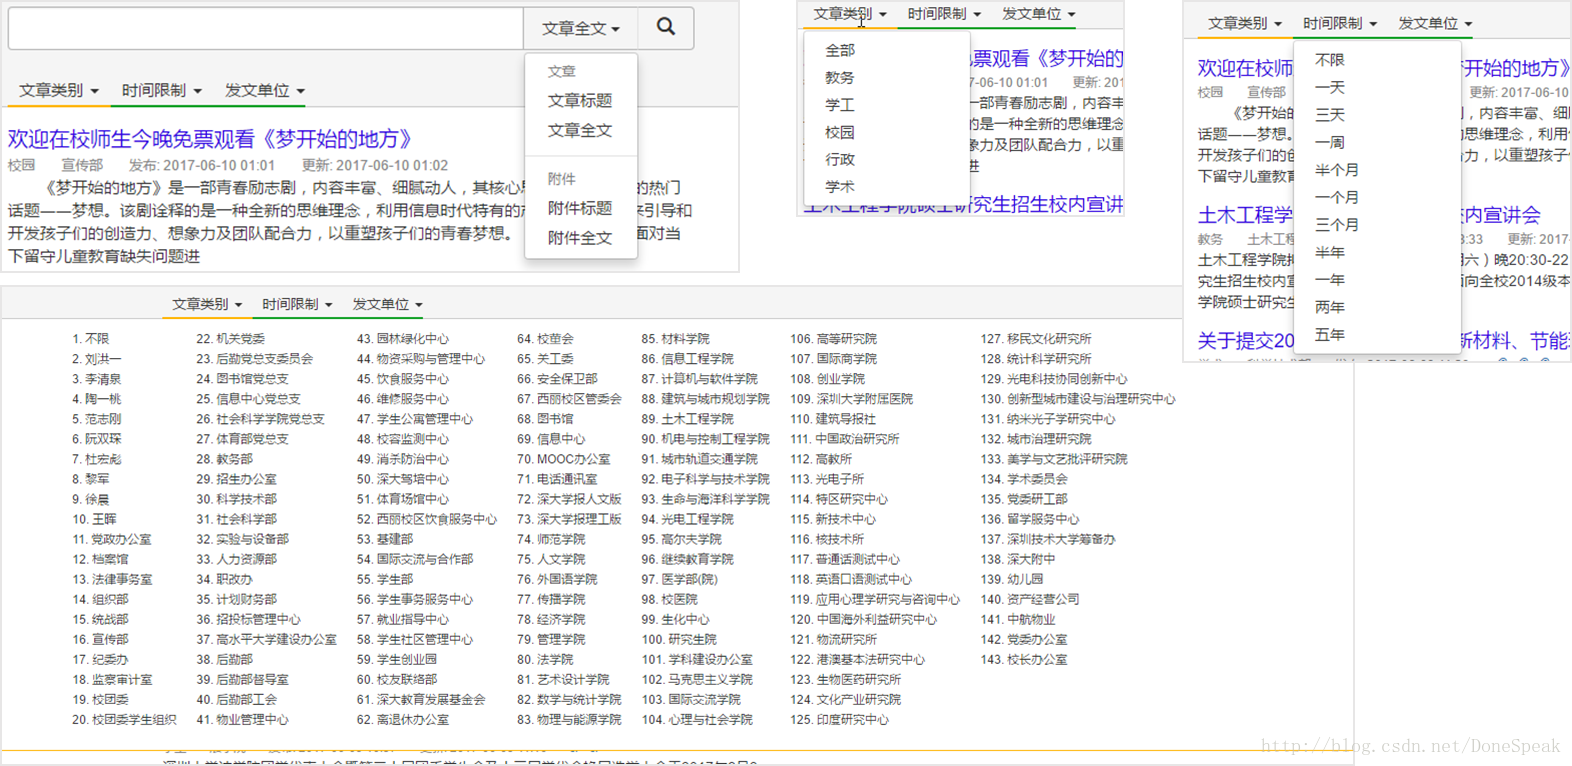Choose 文章全文 in the opened scope menu list
This screenshot has width=1572, height=766.
tap(580, 130)
